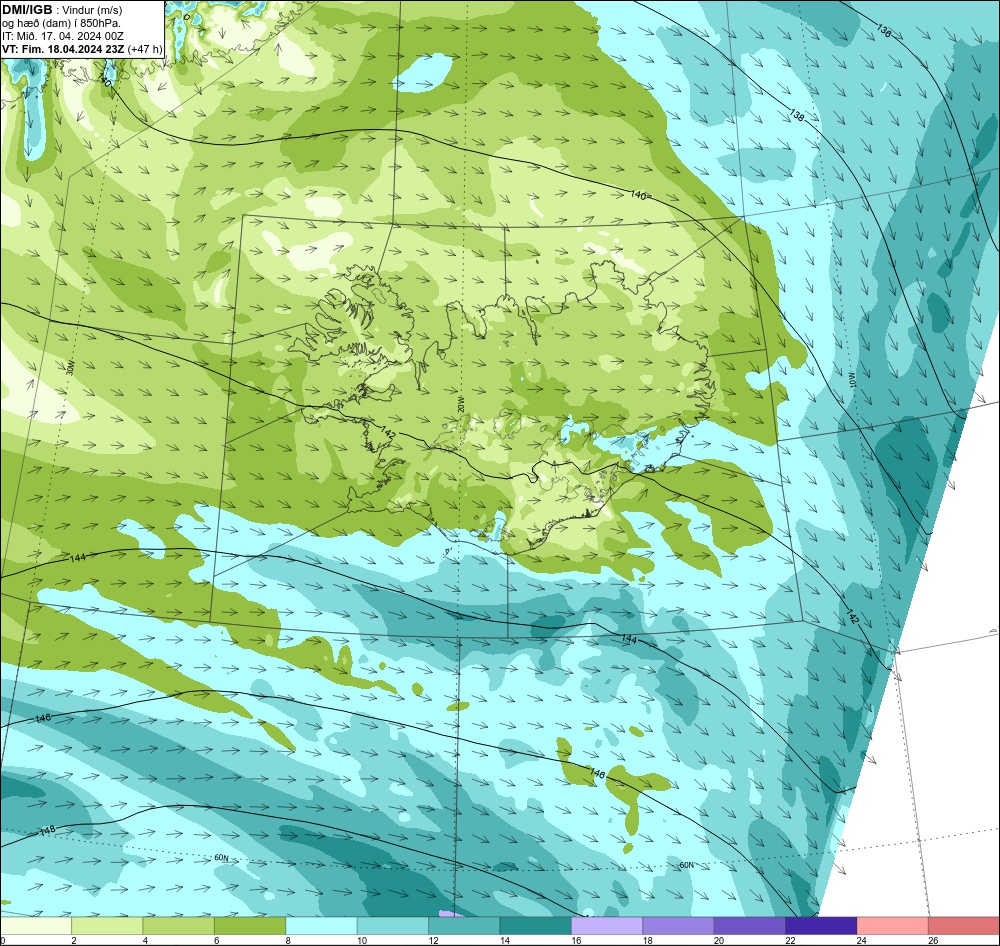Image resolution: width=1000 pixels, height=946 pixels.
Task: Select the salmon red legend swatch above 26 m/s
Action: [x=964, y=925]
